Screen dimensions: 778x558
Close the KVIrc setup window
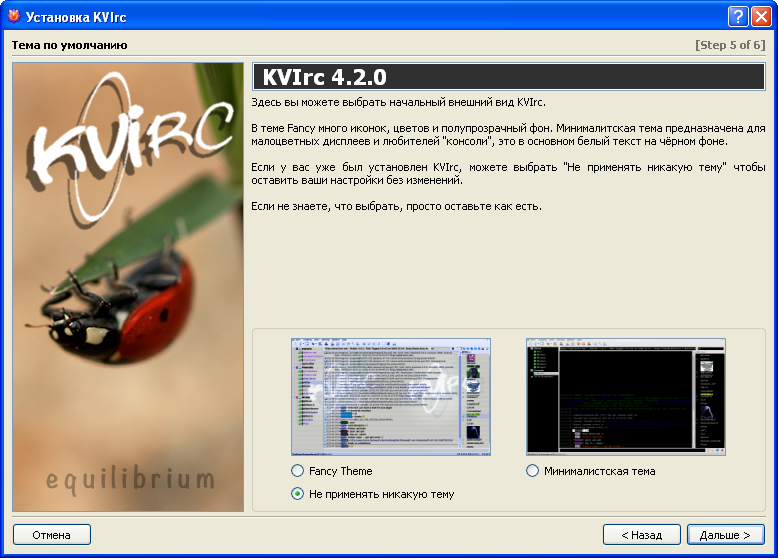pos(761,16)
